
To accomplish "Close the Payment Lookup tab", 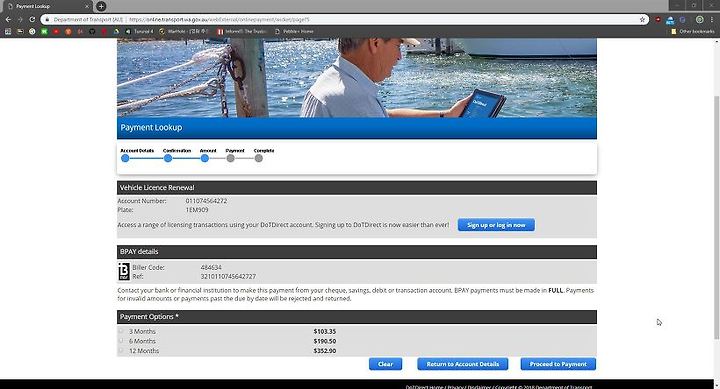I will pyautogui.click(x=87, y=6).
